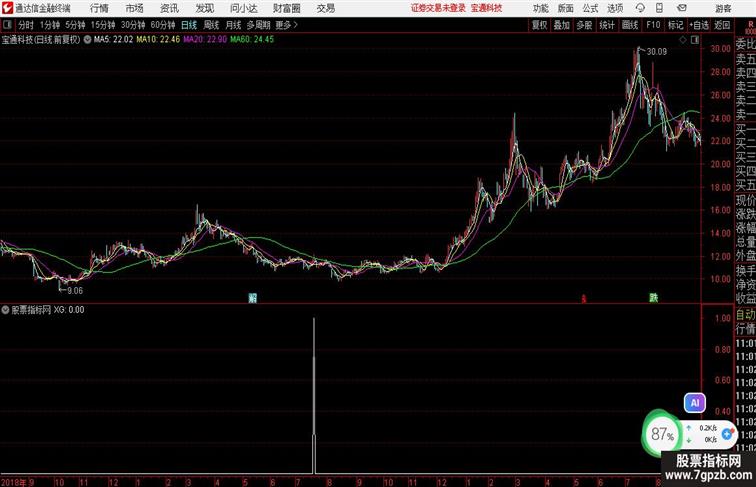
Task: Click the 9.06 low price label
Action: (75, 291)
